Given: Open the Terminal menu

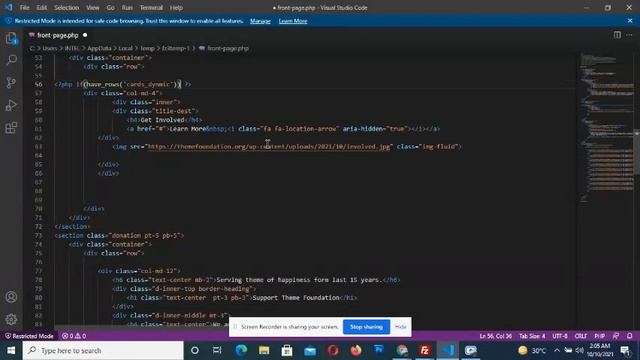Looking at the screenshot, I should point(151,8).
